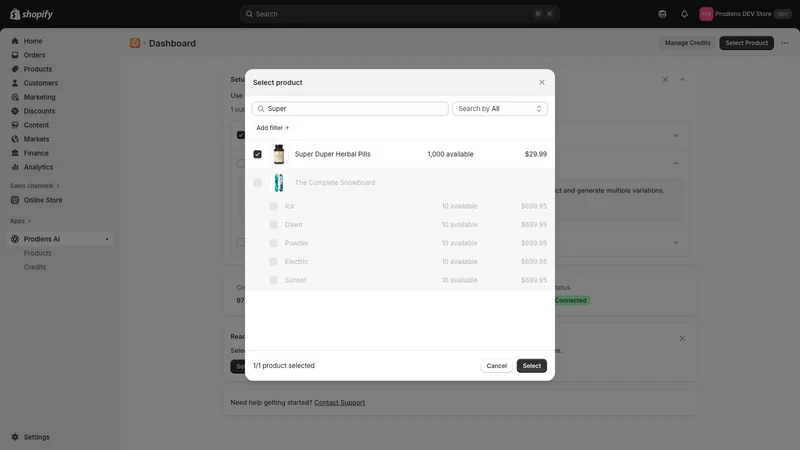This screenshot has width=800, height=450.
Task: Click the 1/1 product selected text
Action: 284,366
